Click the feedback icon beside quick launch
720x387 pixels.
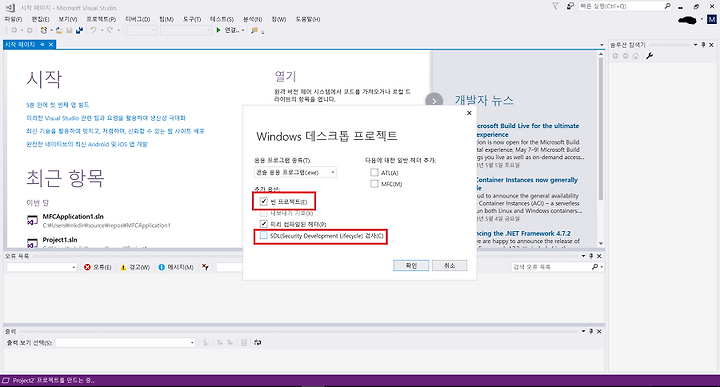(570, 6)
